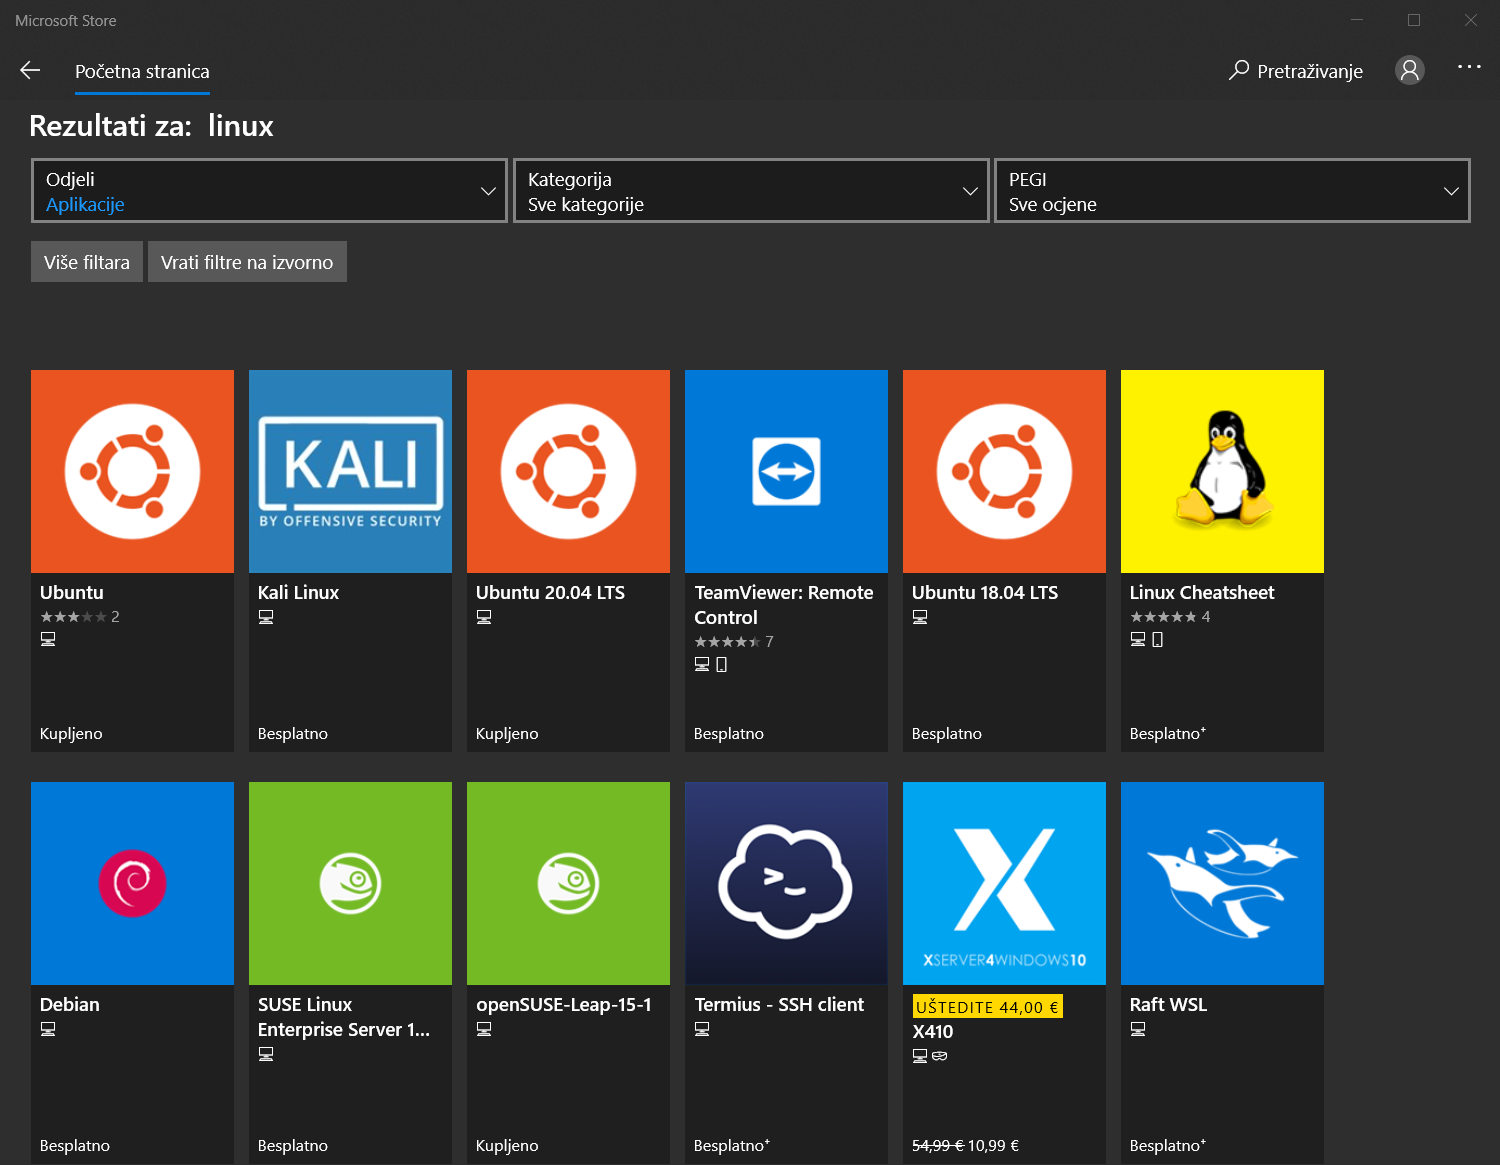Open the PEGI ratings dropdown

click(x=1232, y=191)
